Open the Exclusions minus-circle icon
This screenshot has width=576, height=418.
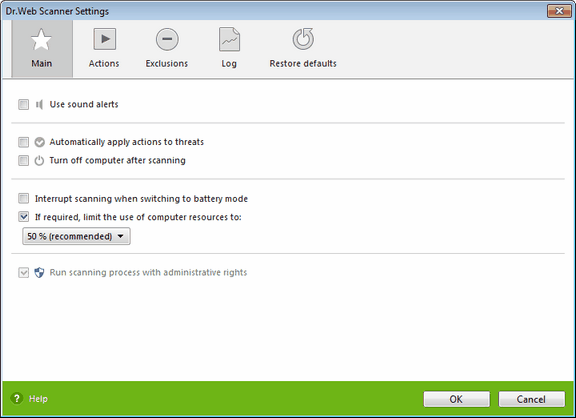click(x=167, y=39)
